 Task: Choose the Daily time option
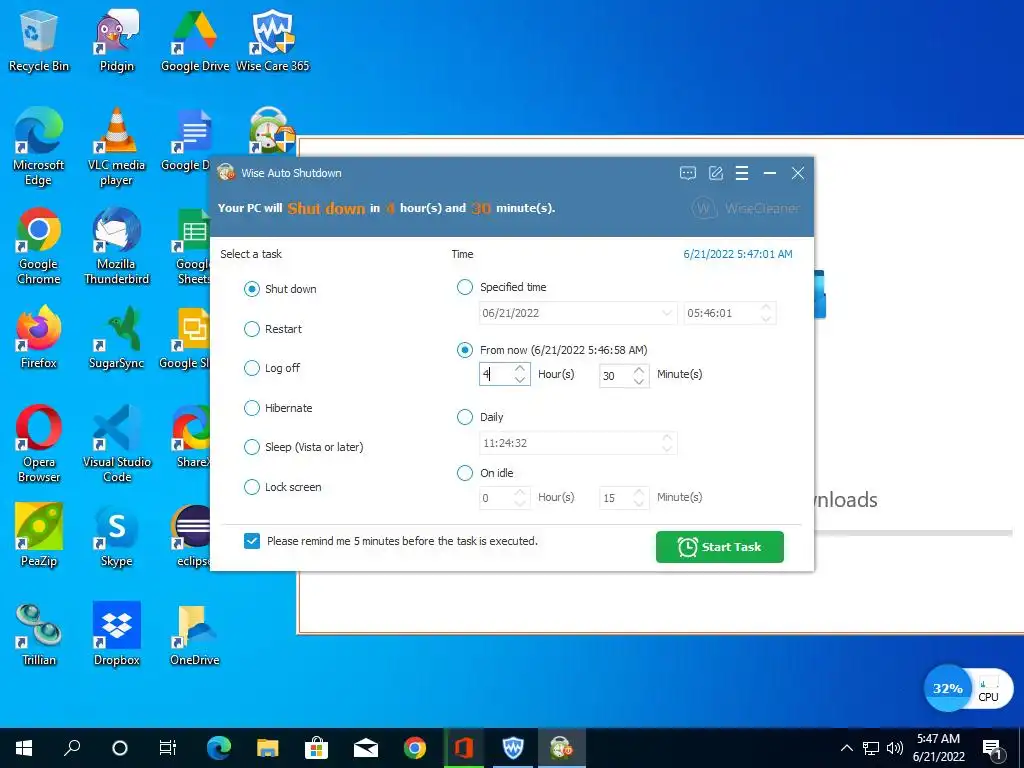[x=464, y=417]
